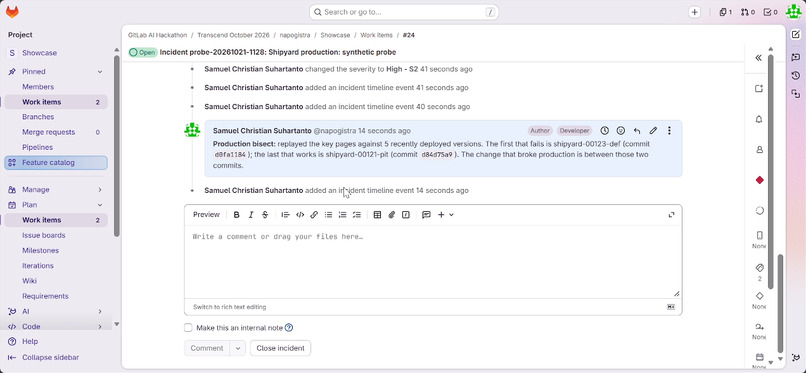Insert a comment template

[x=426, y=215]
